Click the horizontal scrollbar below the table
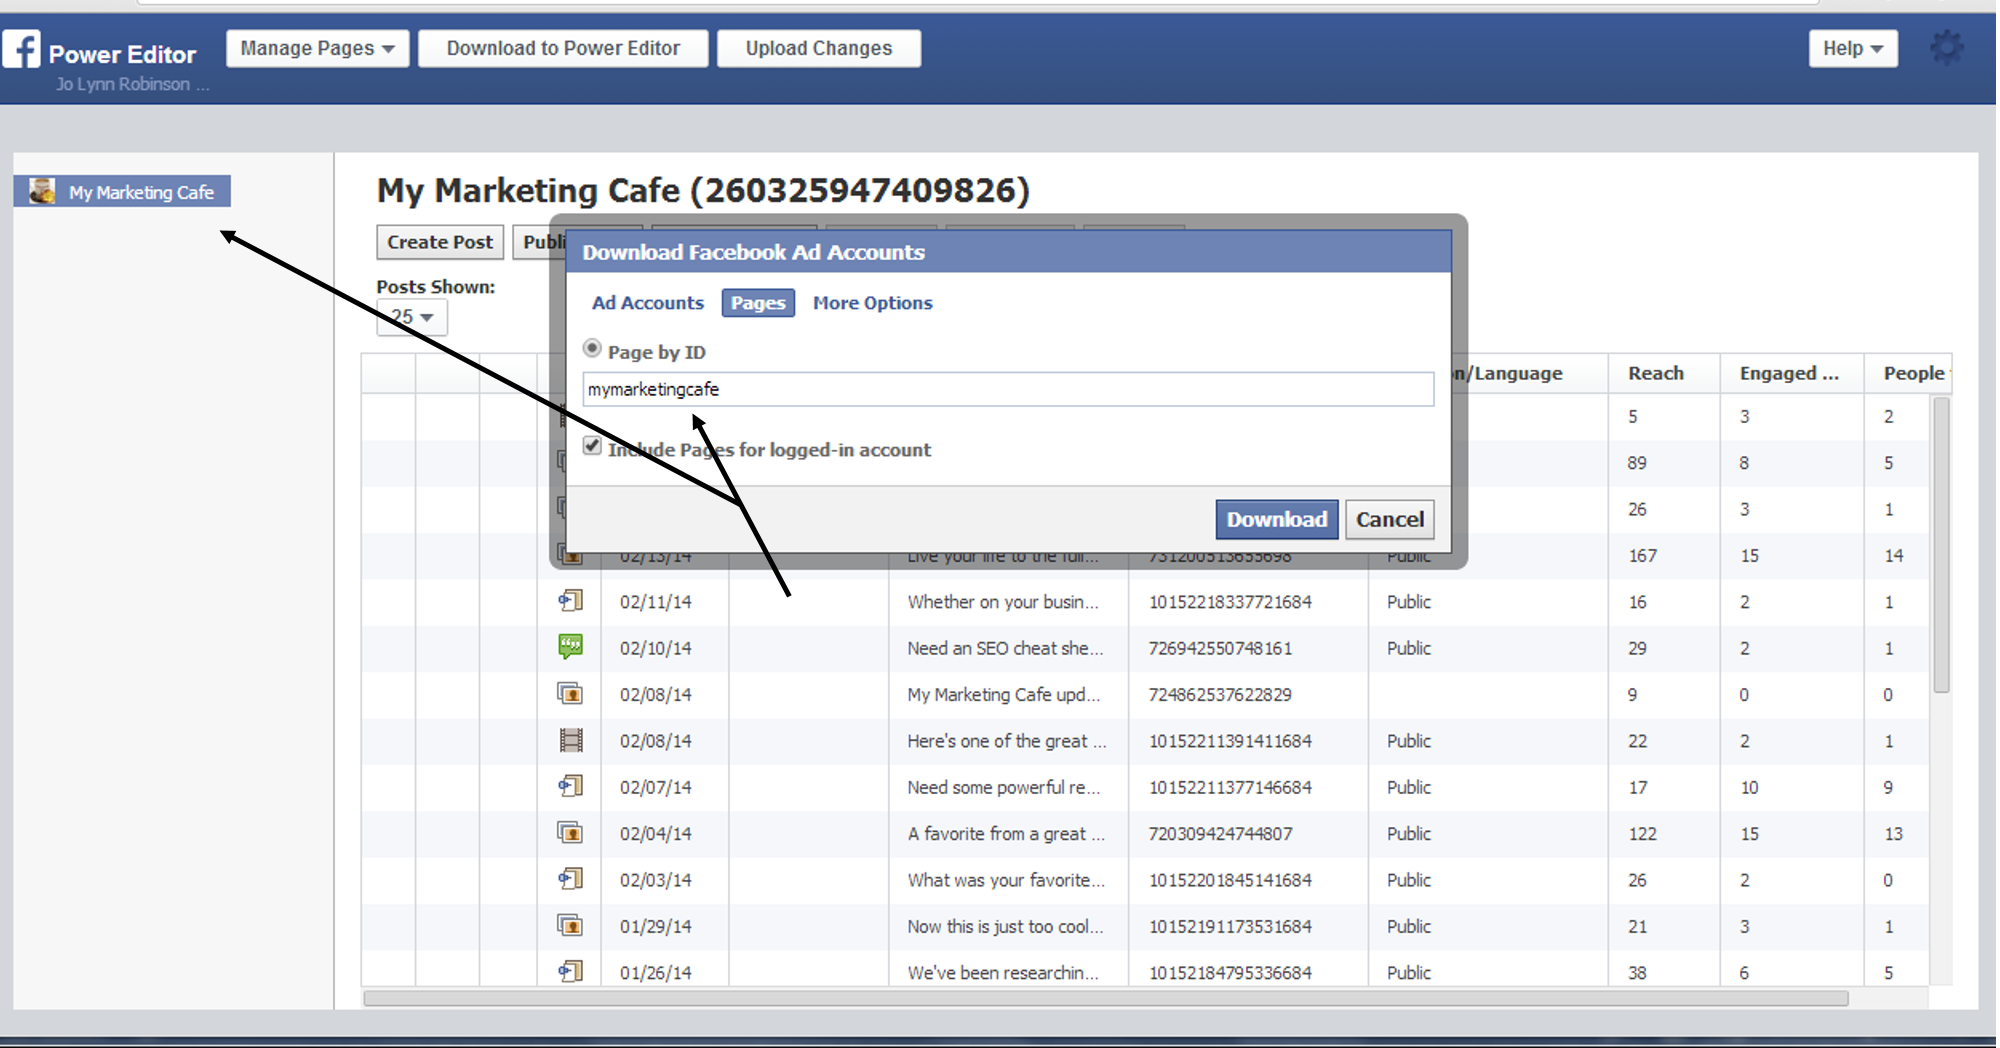 tap(1105, 998)
